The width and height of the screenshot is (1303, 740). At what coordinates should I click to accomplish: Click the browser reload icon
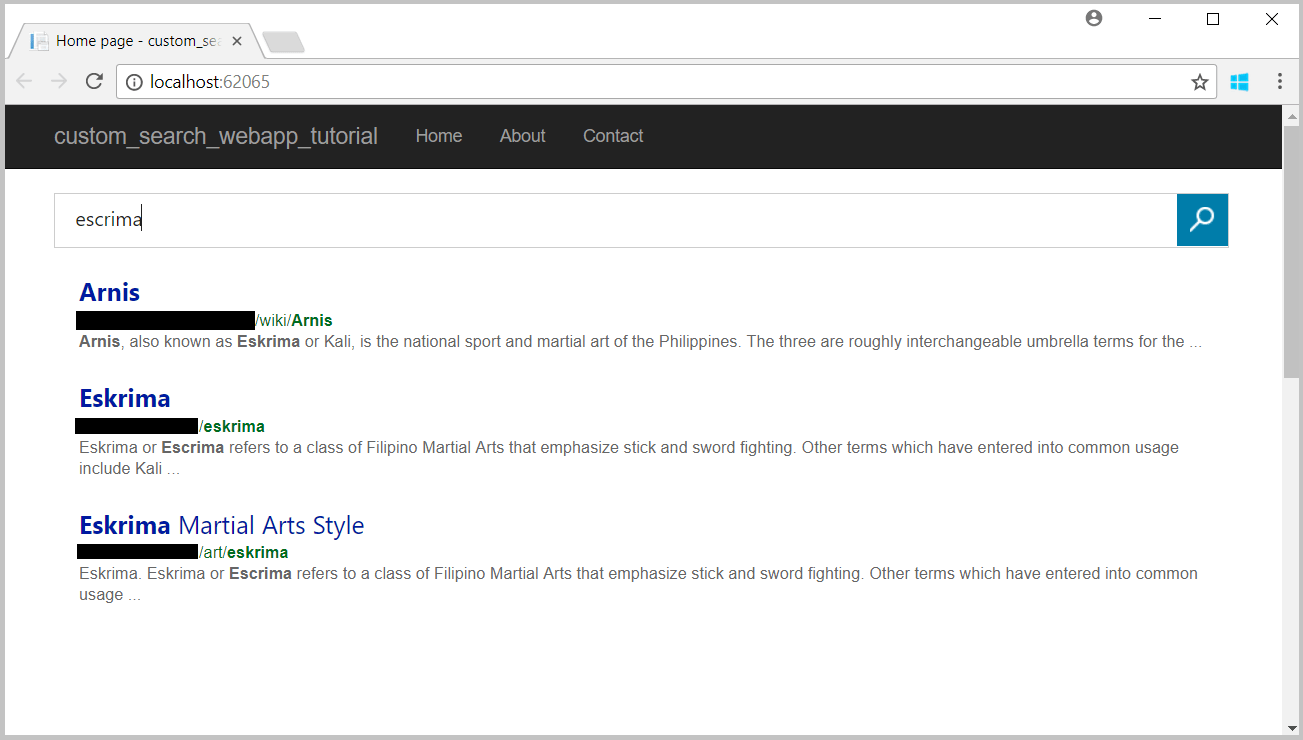click(94, 81)
